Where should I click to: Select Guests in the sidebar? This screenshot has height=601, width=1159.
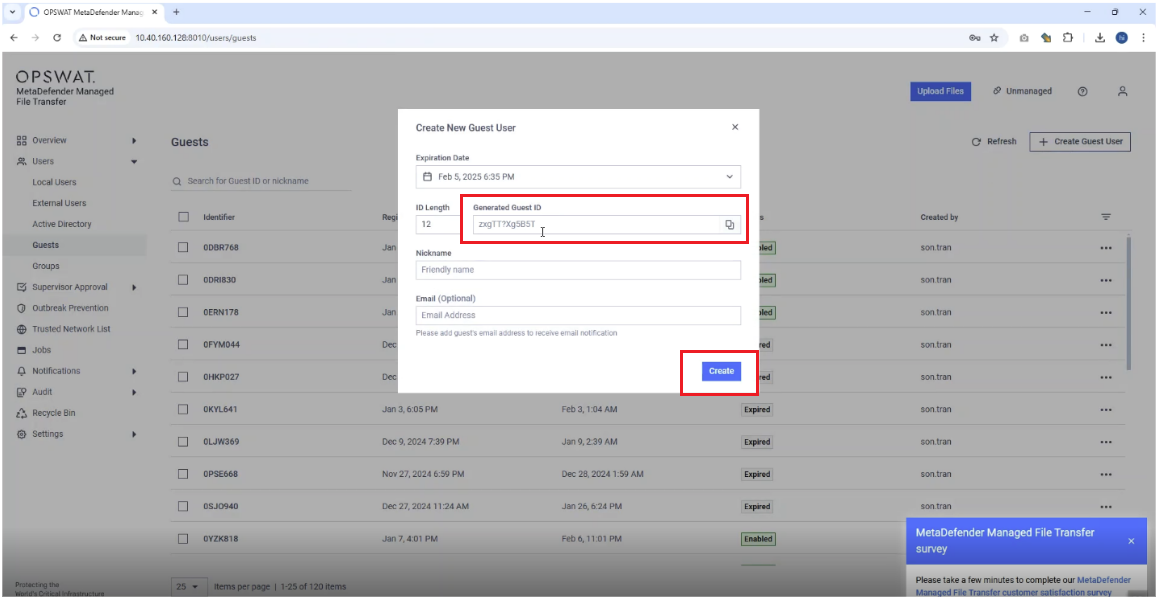tap(45, 245)
